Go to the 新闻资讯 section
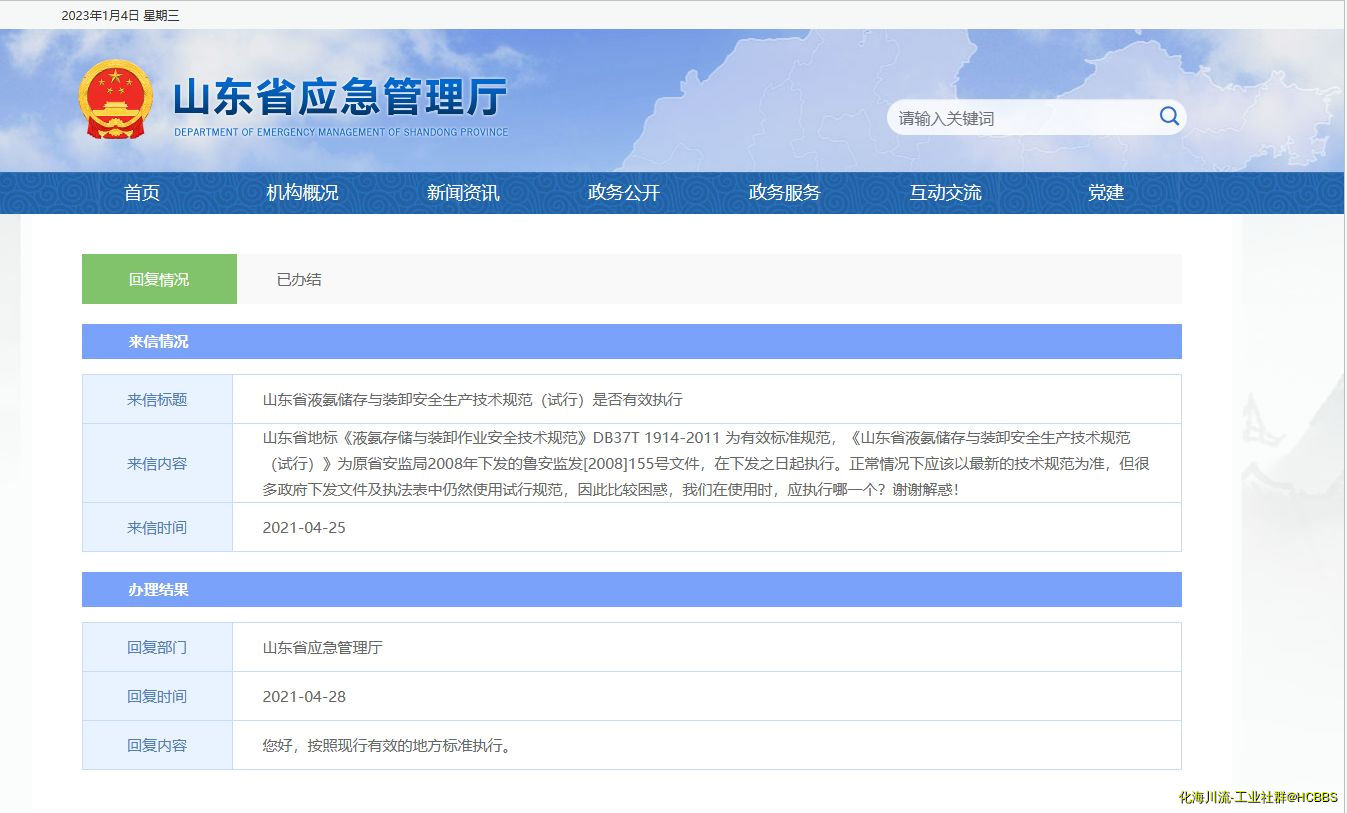 463,193
